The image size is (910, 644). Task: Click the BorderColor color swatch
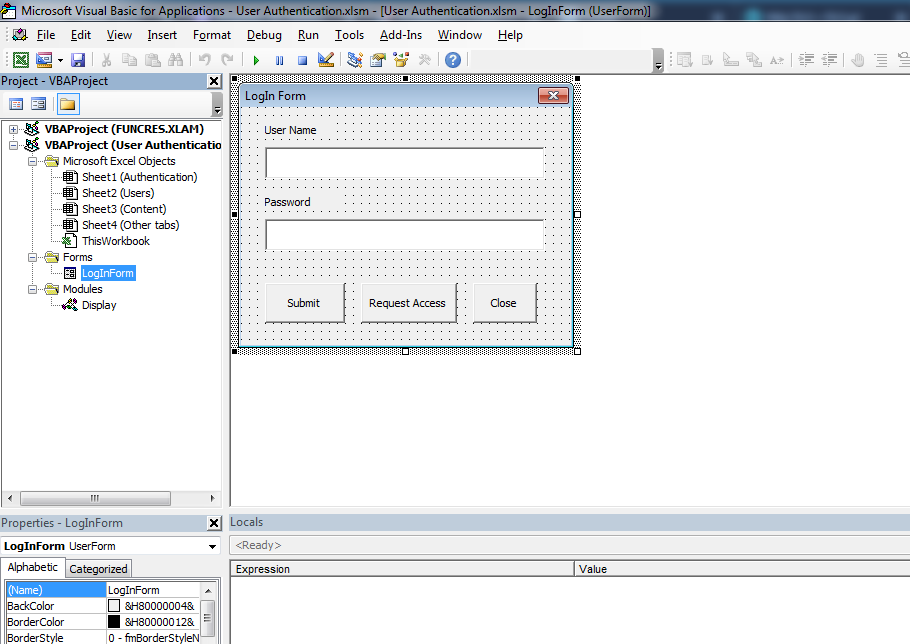pyautogui.click(x=113, y=621)
